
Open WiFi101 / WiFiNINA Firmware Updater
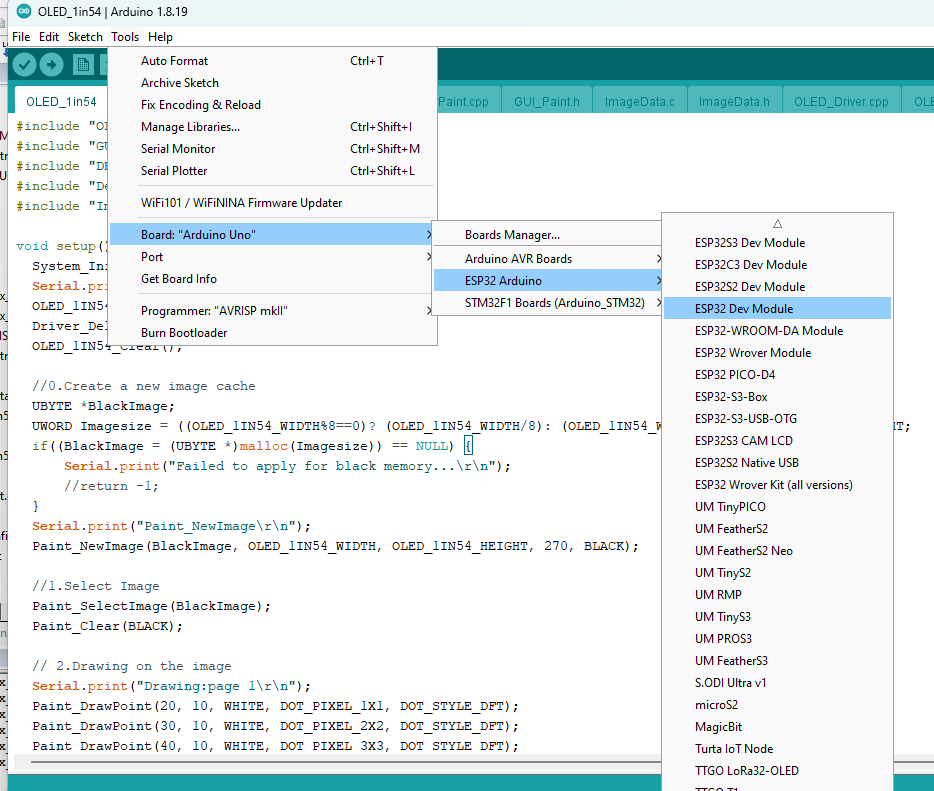click(x=273, y=203)
